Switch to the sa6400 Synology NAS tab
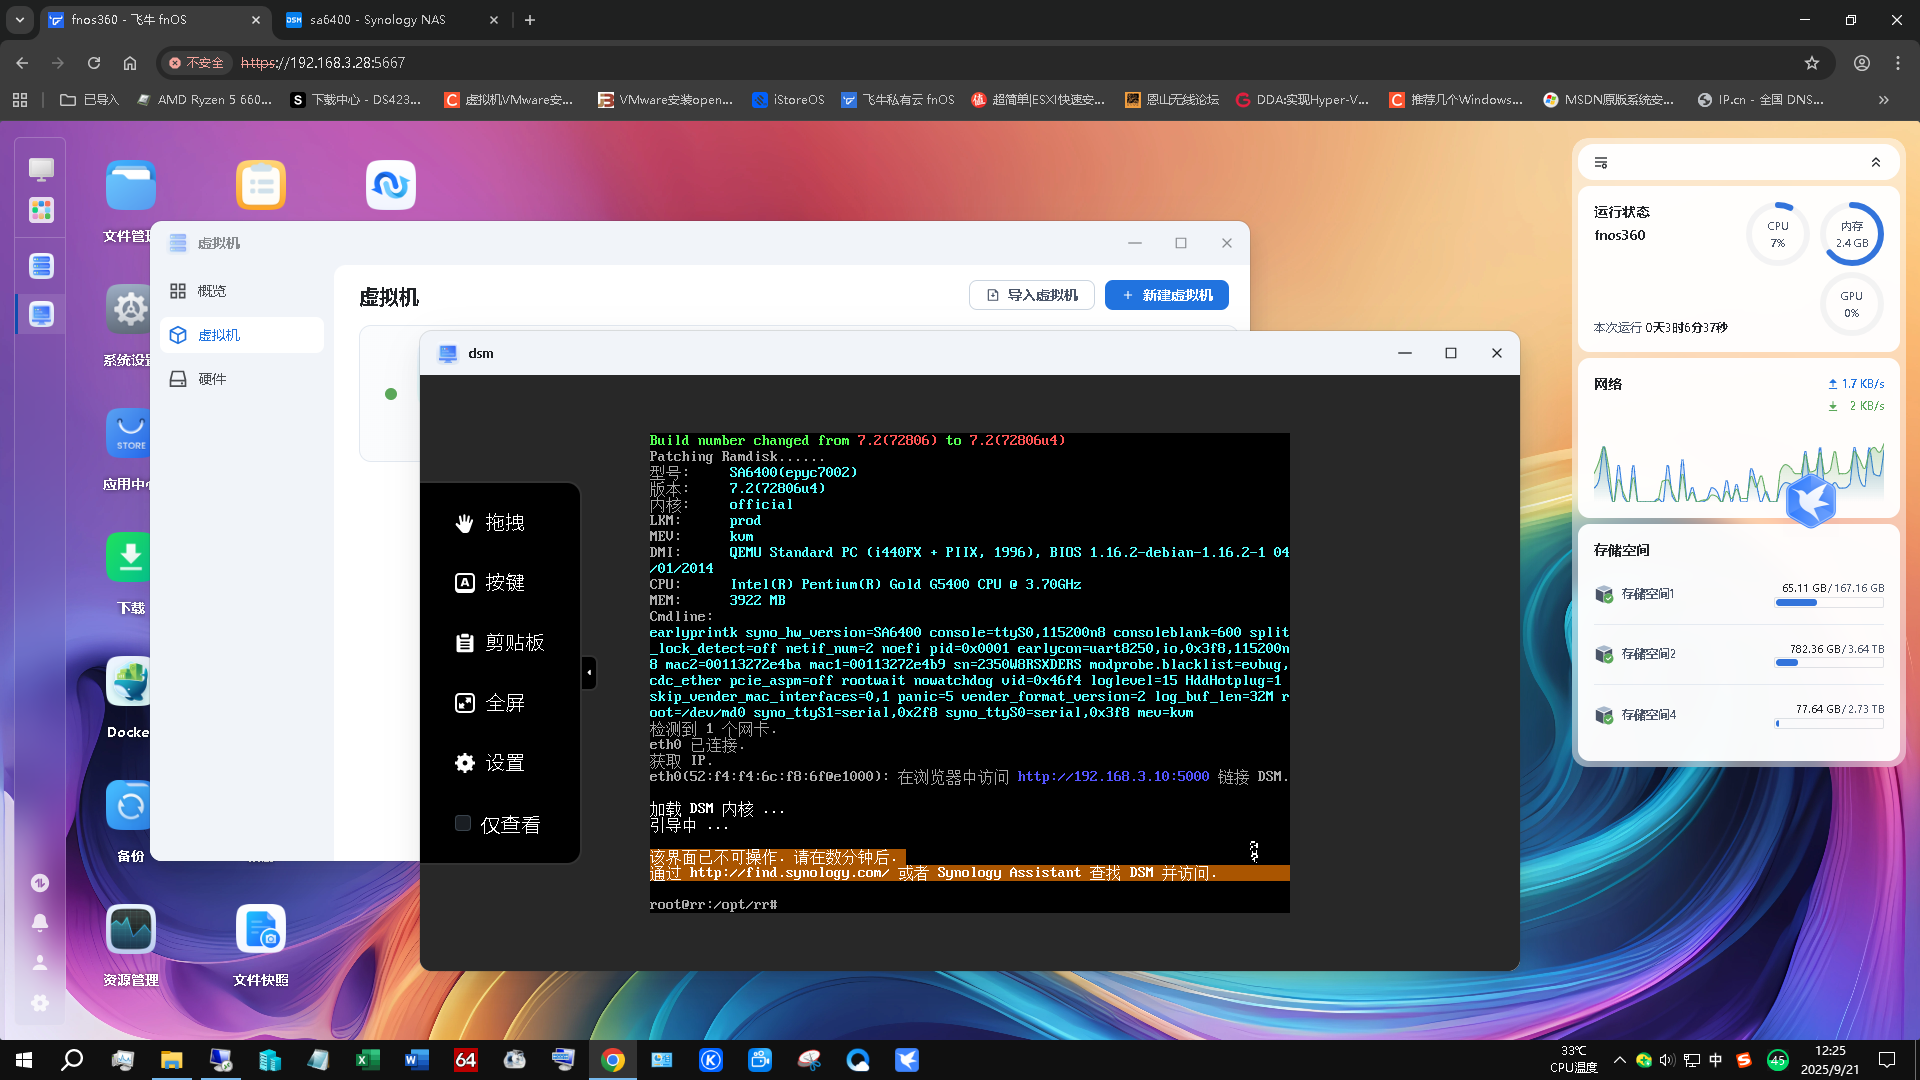1920x1080 pixels. tap(378, 20)
